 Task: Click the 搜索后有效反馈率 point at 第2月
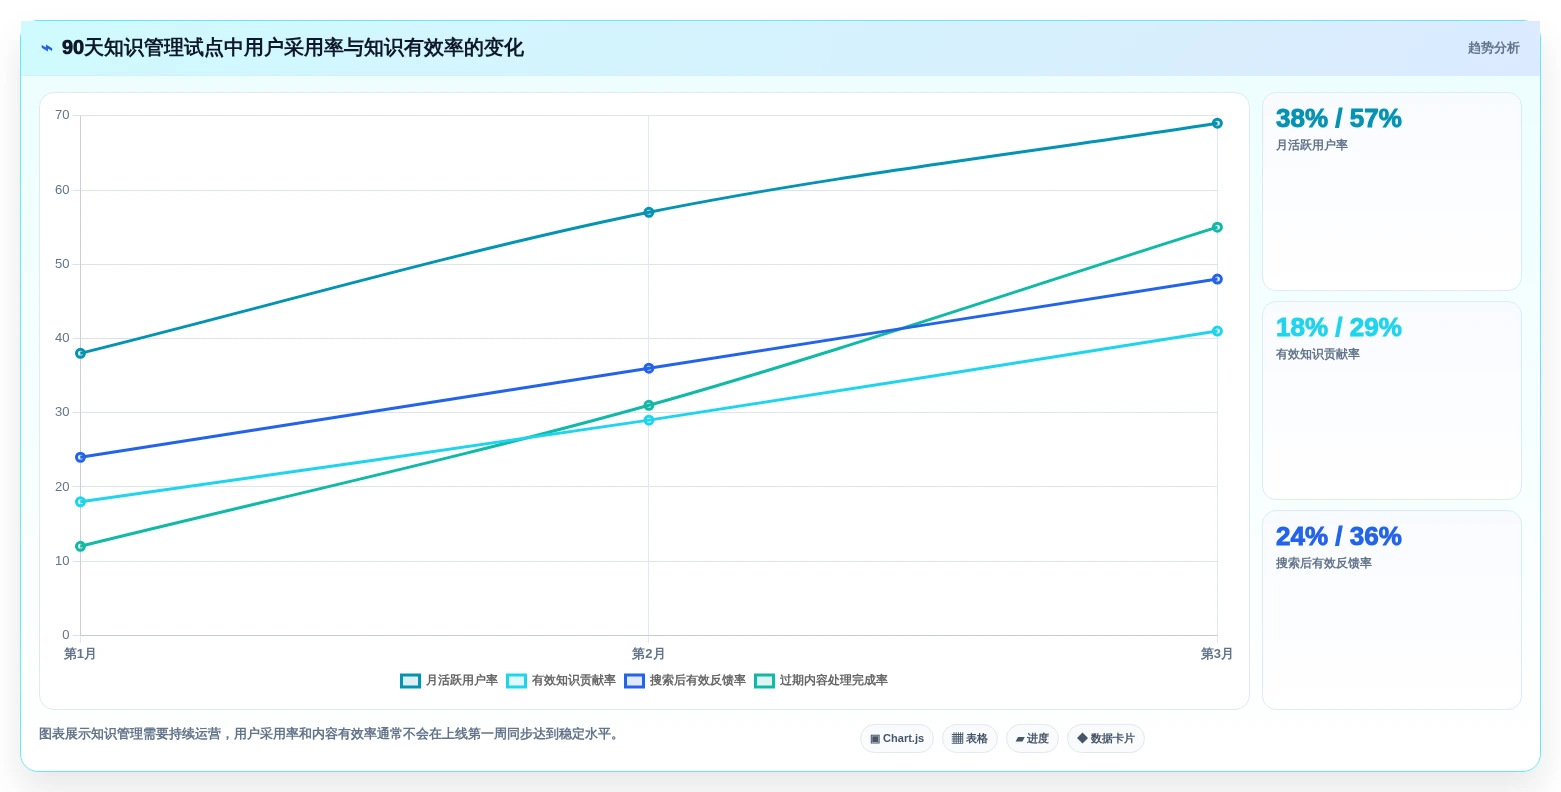pyautogui.click(x=649, y=368)
